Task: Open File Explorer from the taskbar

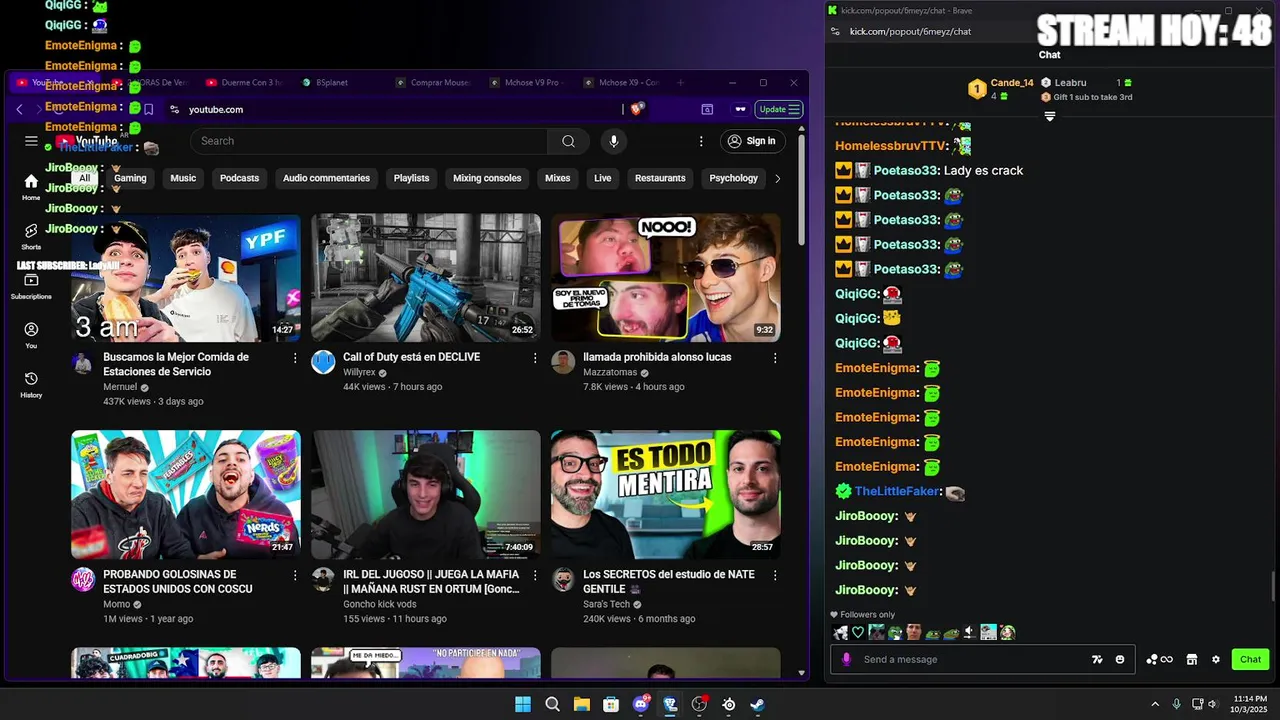Action: [x=581, y=704]
